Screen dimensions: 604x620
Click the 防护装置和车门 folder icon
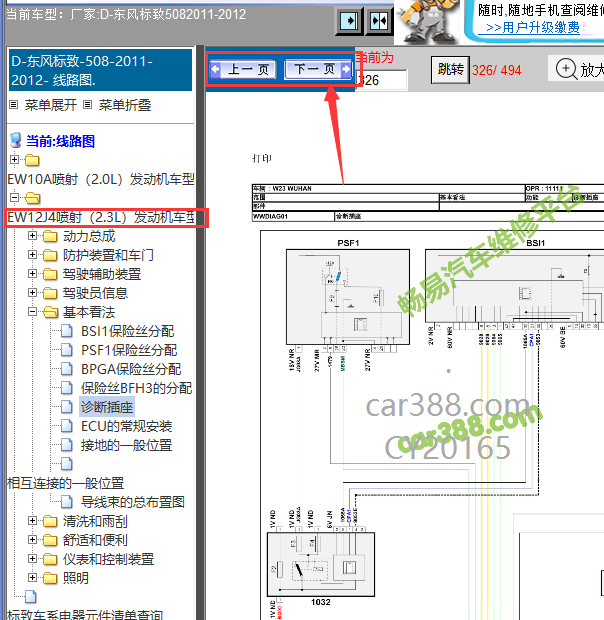(x=50, y=255)
